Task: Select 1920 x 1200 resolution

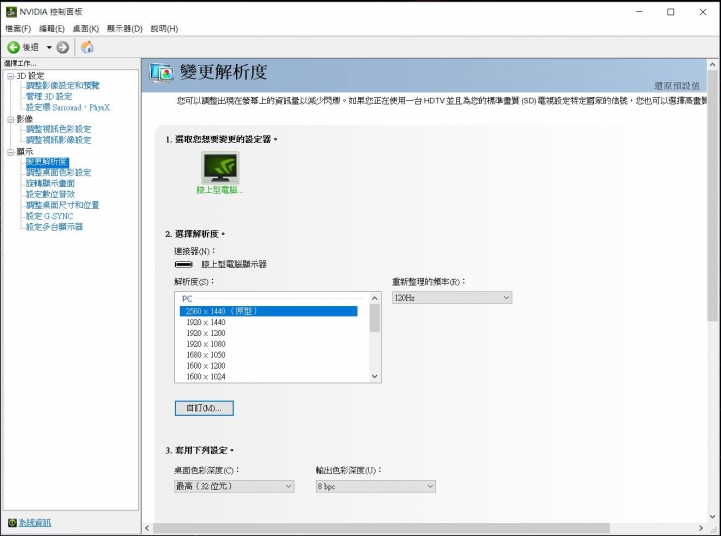Action: 269,333
